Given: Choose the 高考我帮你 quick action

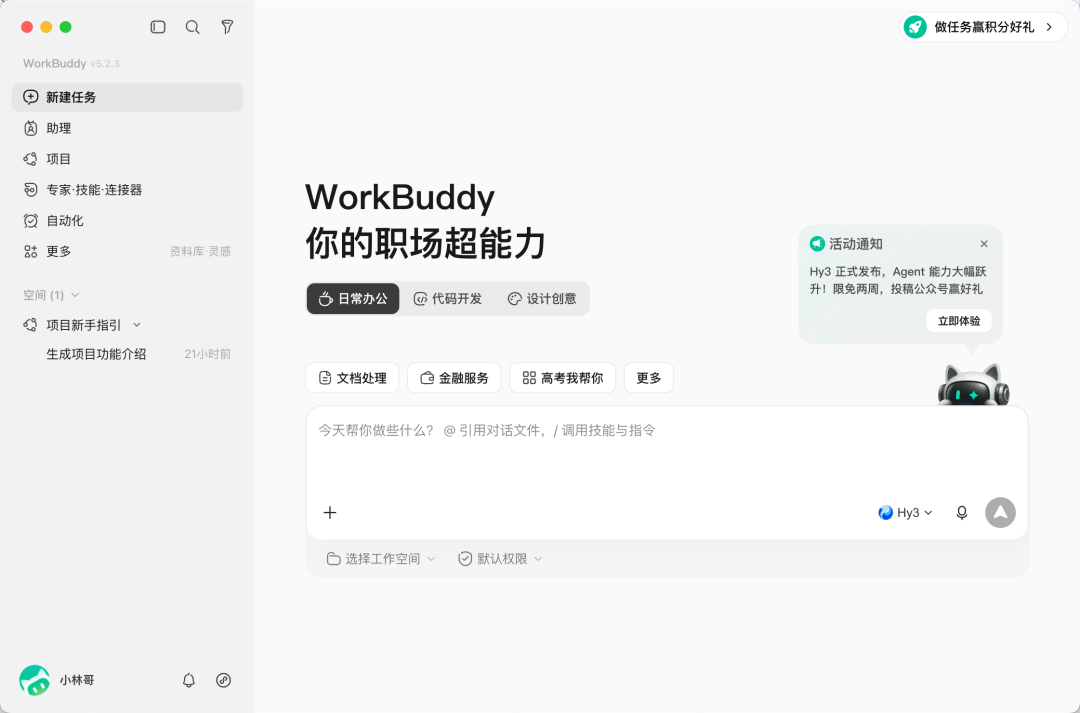Looking at the screenshot, I should tap(562, 378).
